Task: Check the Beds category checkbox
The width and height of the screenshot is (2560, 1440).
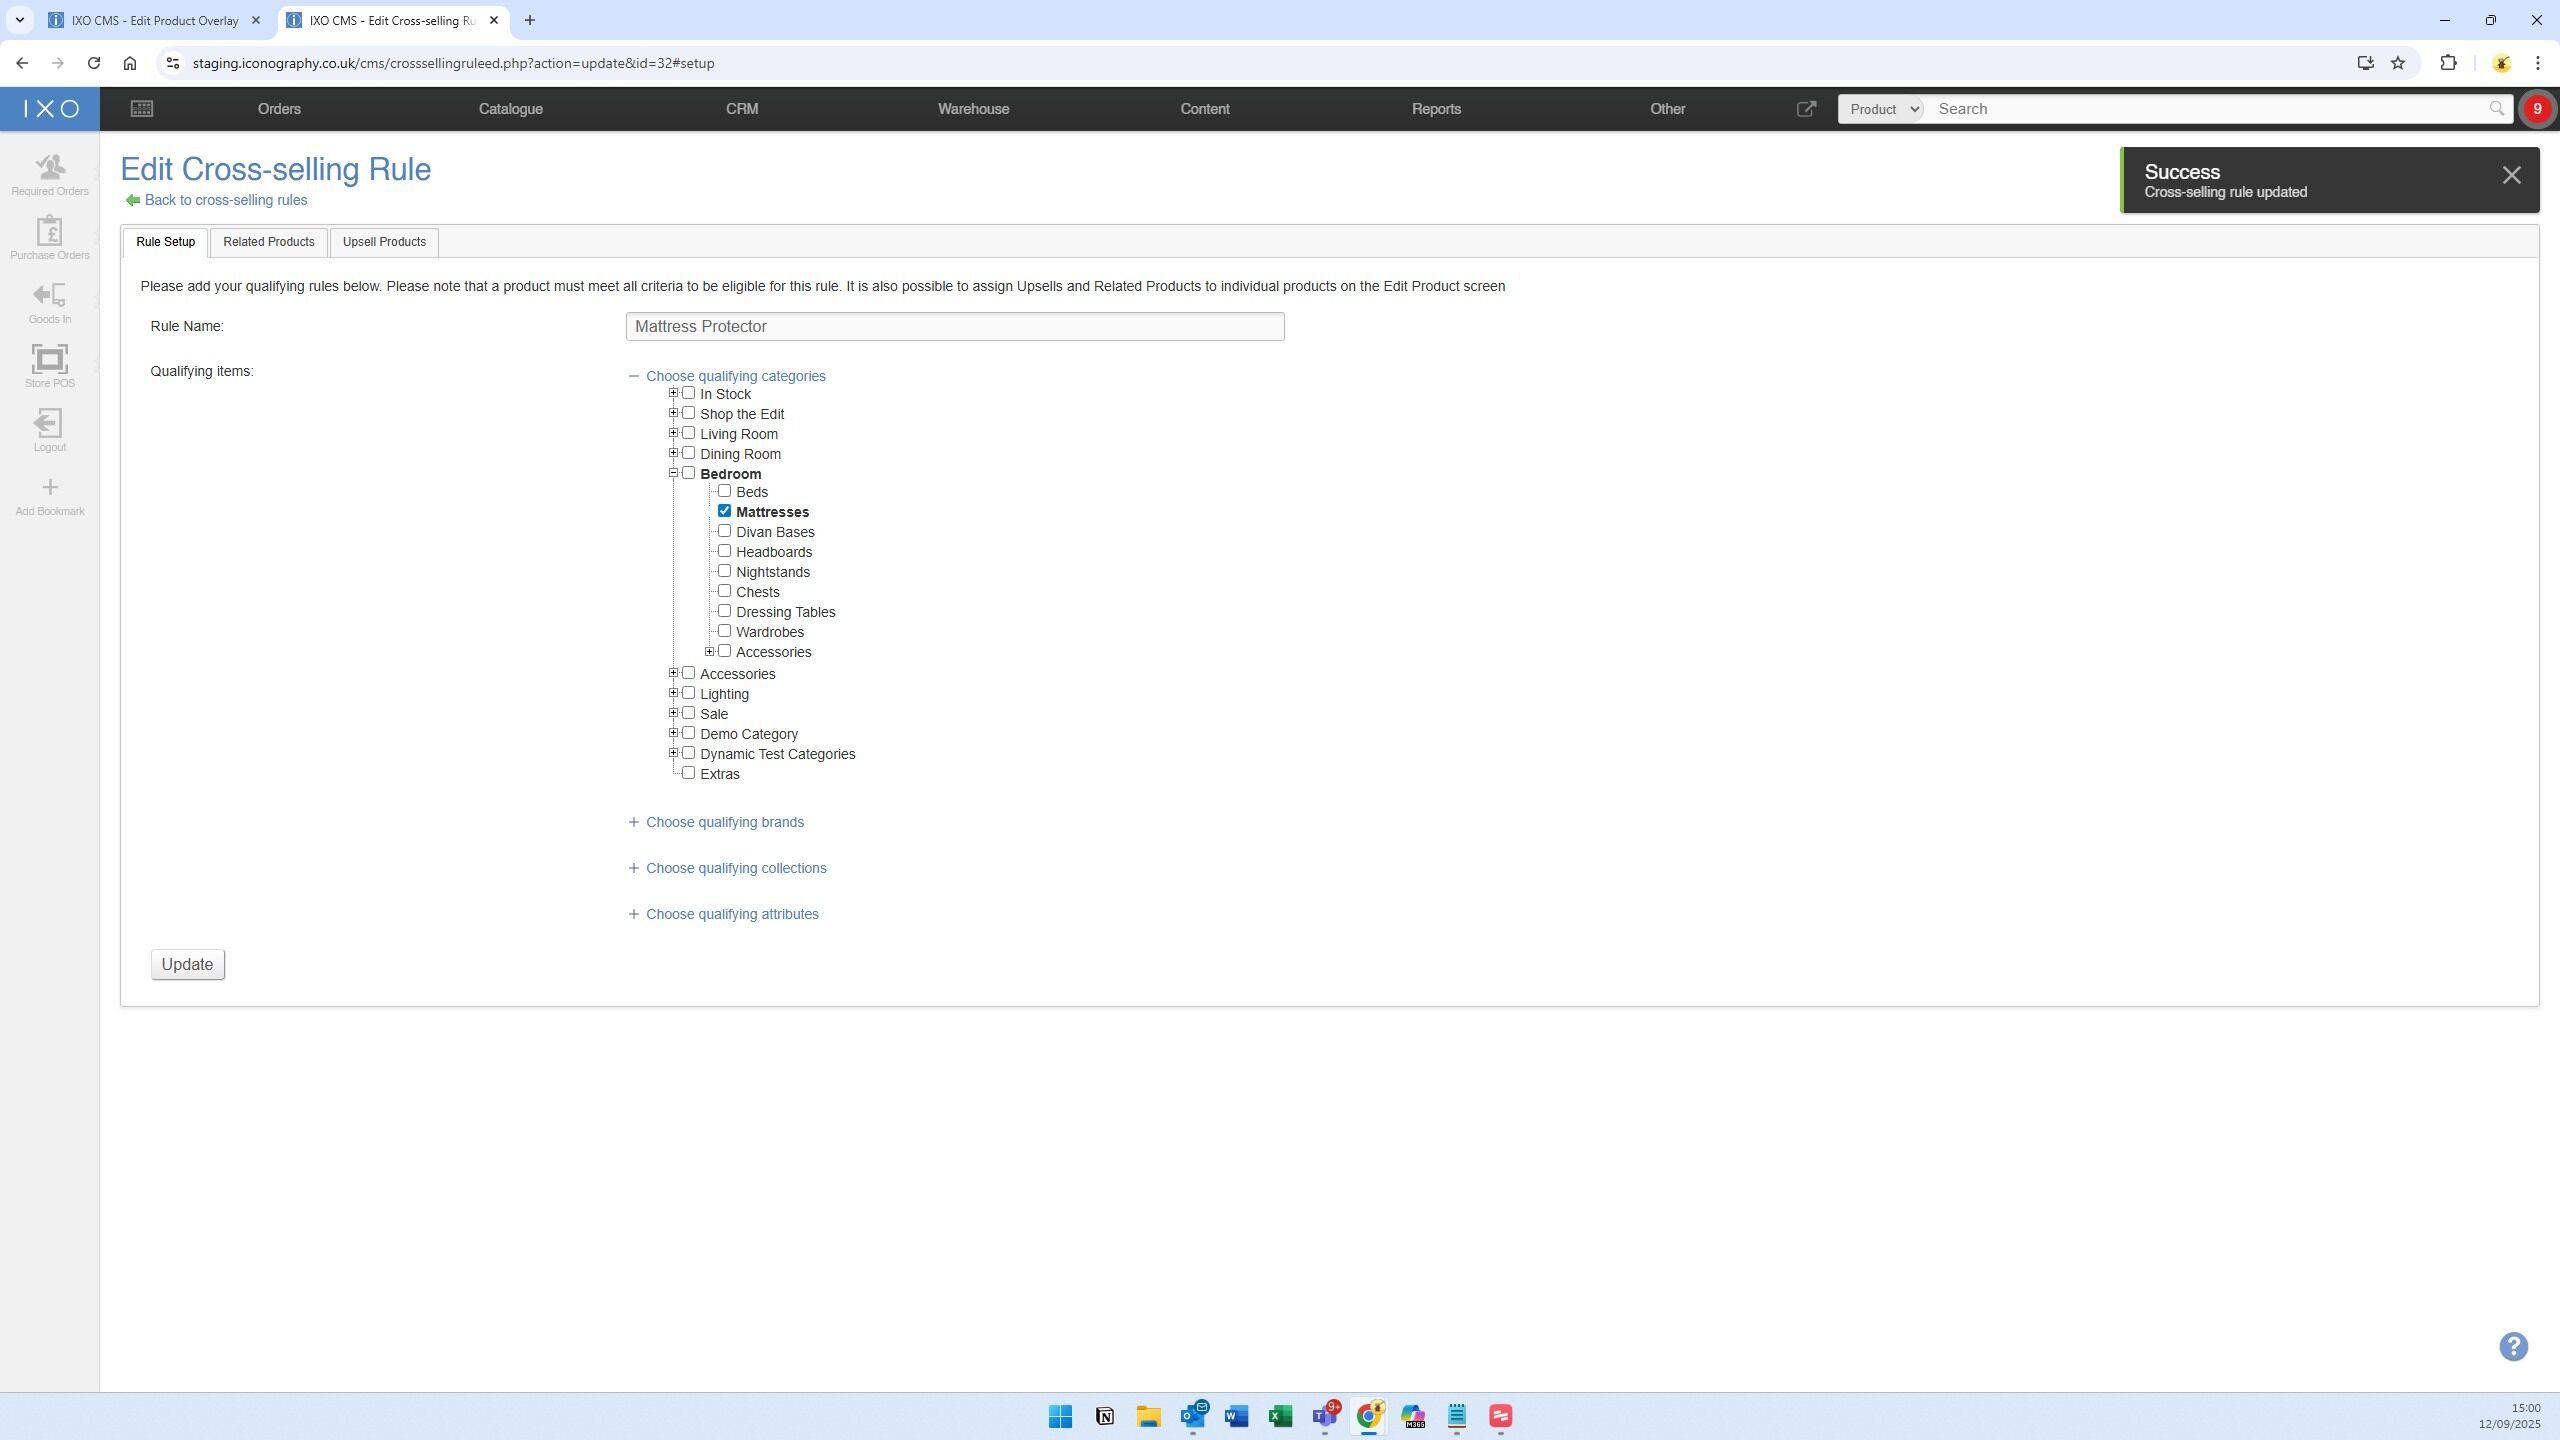Action: tap(724, 491)
